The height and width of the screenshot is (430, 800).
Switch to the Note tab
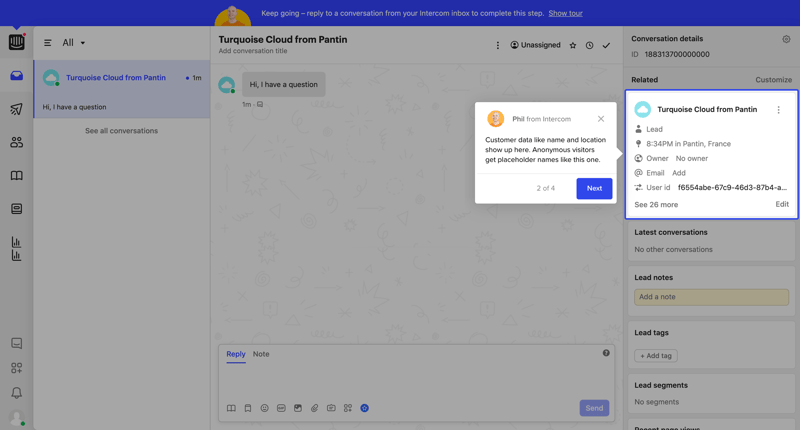coord(261,354)
